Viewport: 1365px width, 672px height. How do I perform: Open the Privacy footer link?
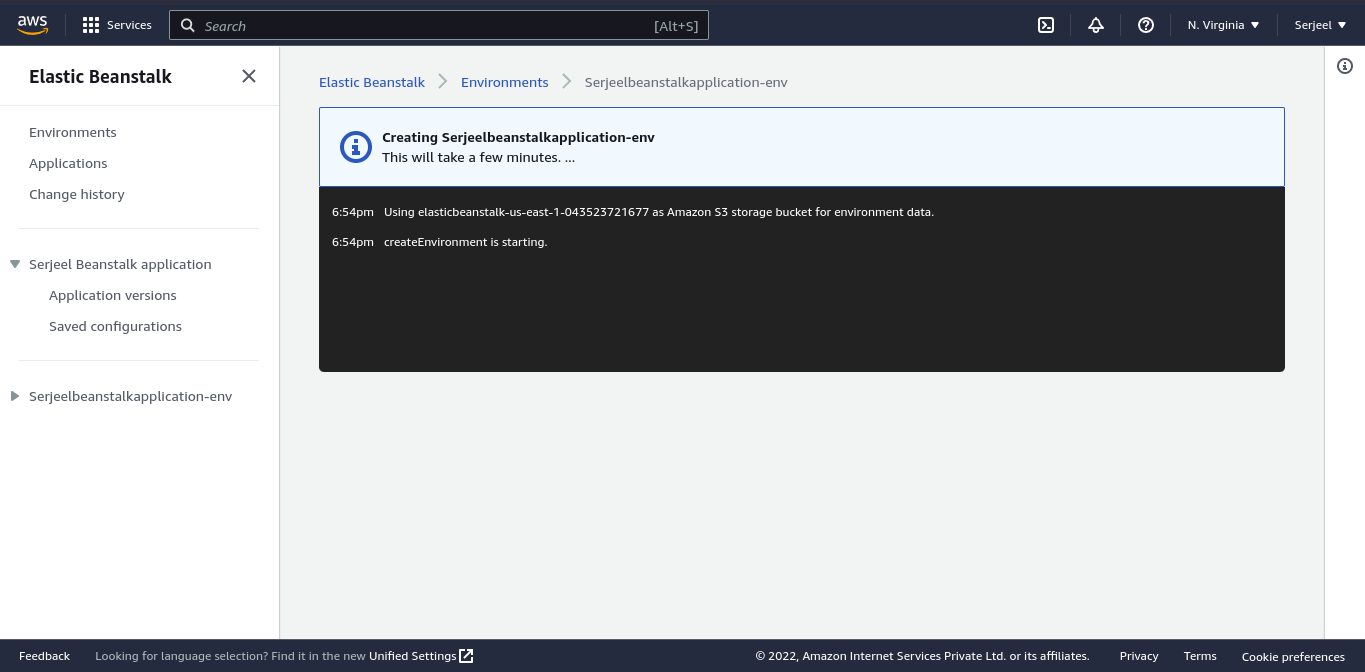[x=1139, y=656]
